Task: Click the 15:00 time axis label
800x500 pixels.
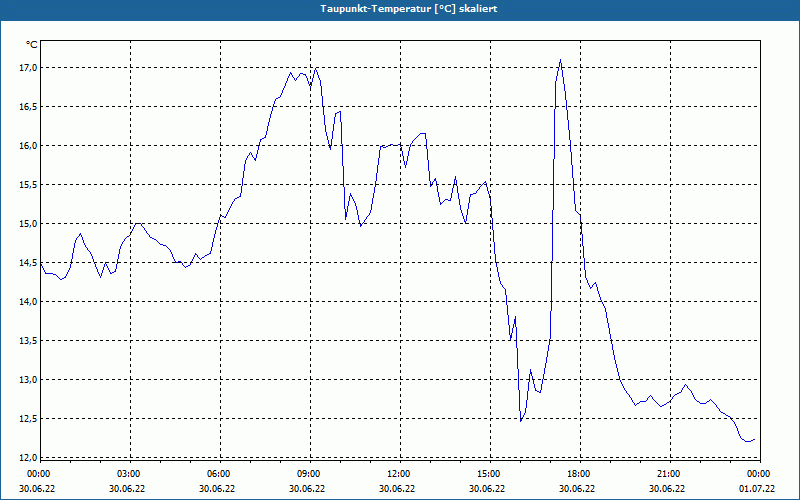Action: click(489, 474)
